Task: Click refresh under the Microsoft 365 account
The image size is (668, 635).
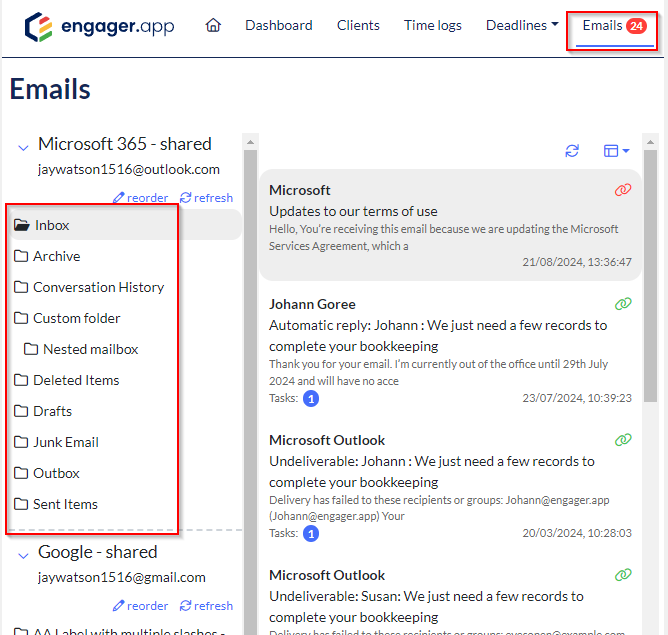Action: (x=206, y=198)
